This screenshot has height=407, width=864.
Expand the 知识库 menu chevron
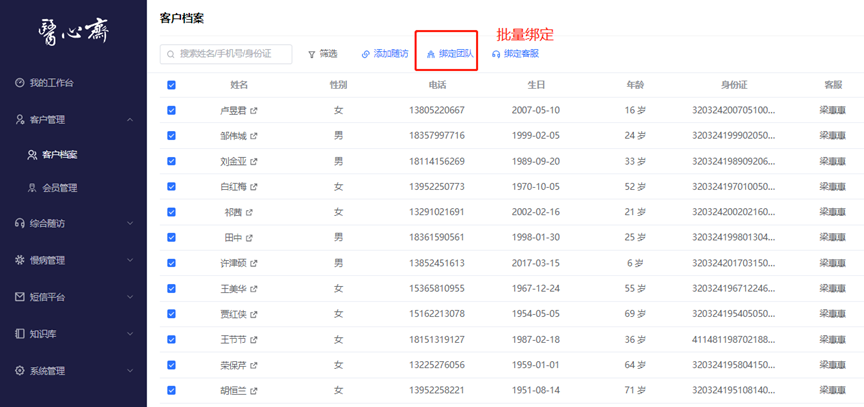[x=130, y=334]
